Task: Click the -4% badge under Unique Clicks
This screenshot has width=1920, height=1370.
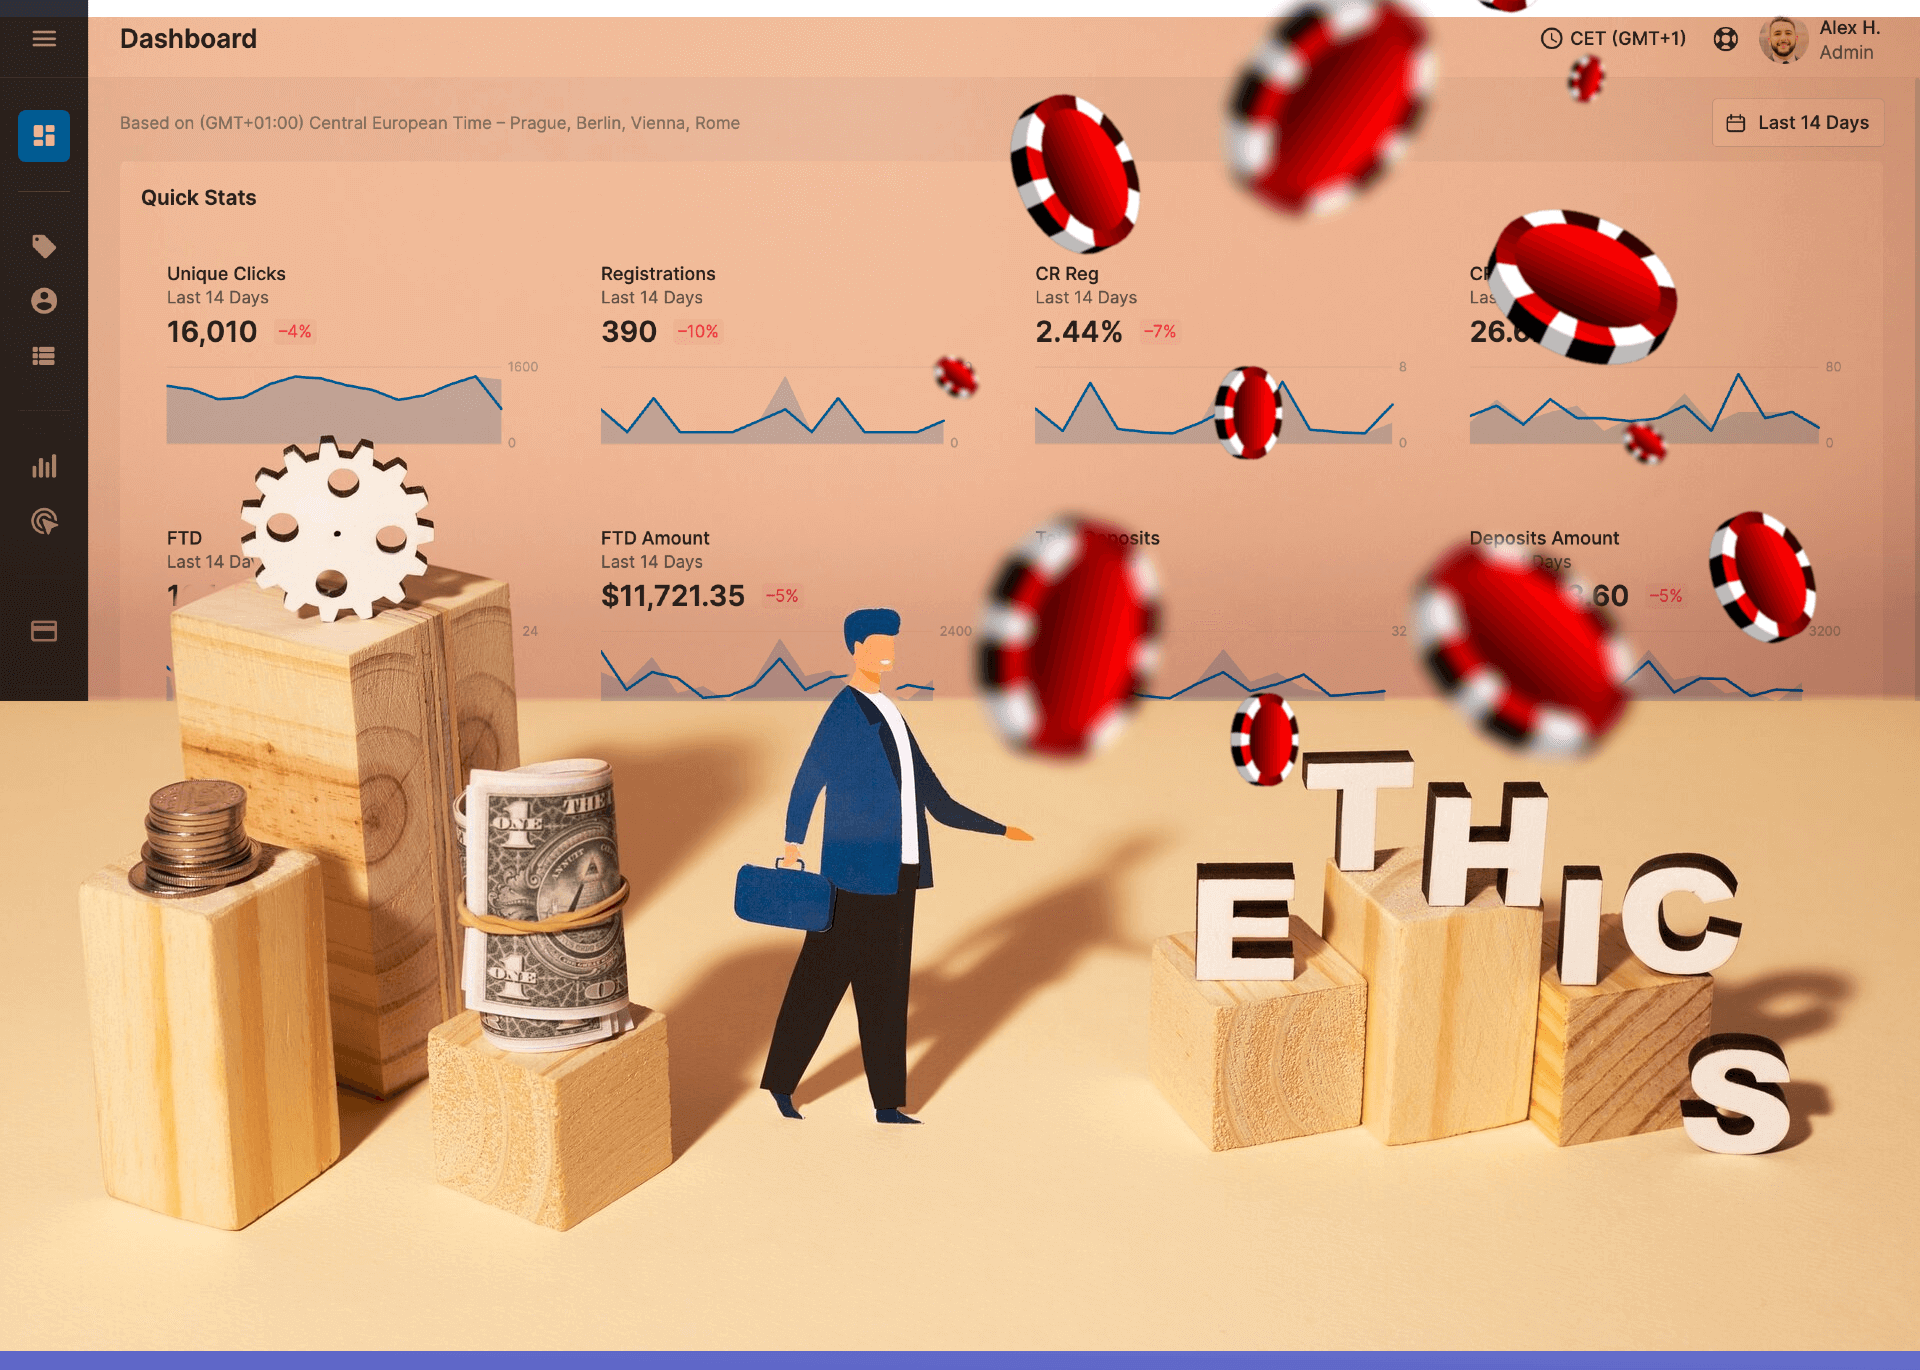Action: tap(295, 332)
